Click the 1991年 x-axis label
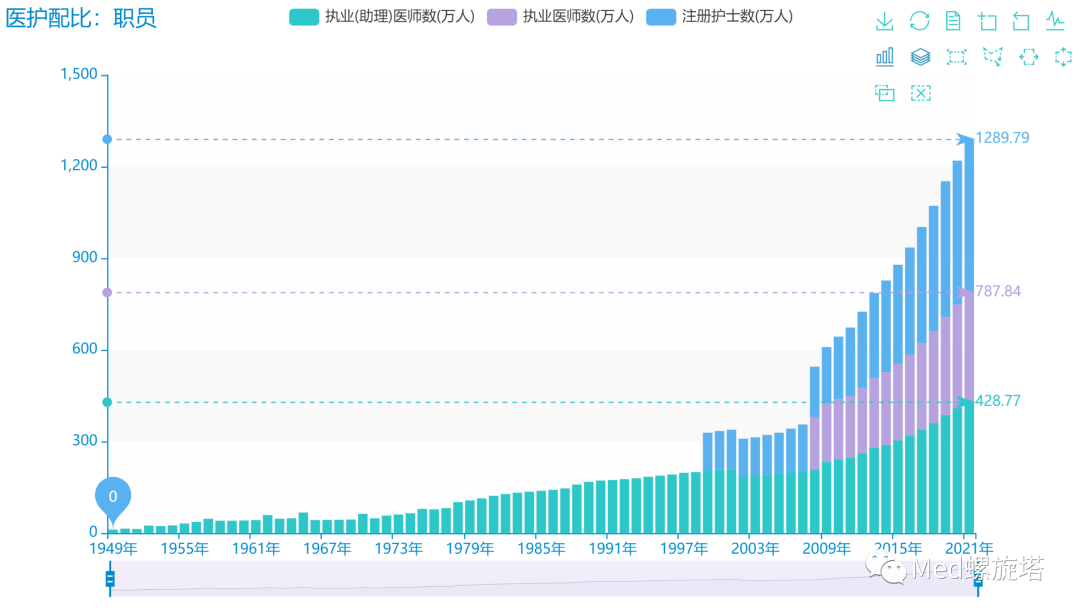The image size is (1080, 616). (612, 549)
